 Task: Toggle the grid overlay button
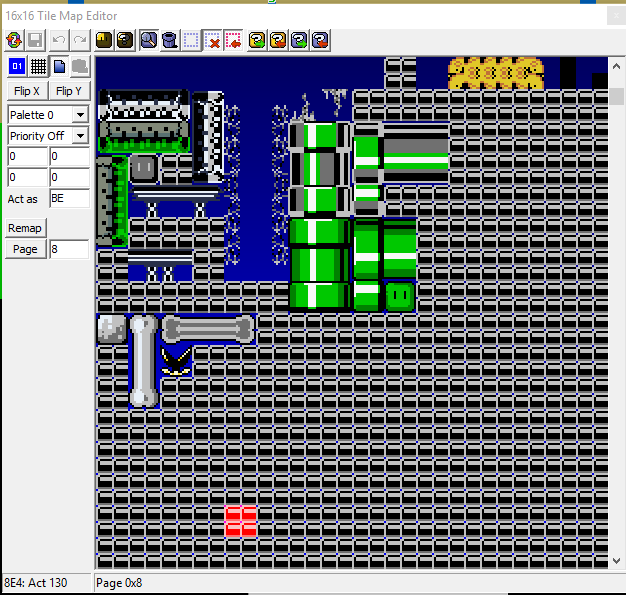(x=38, y=66)
